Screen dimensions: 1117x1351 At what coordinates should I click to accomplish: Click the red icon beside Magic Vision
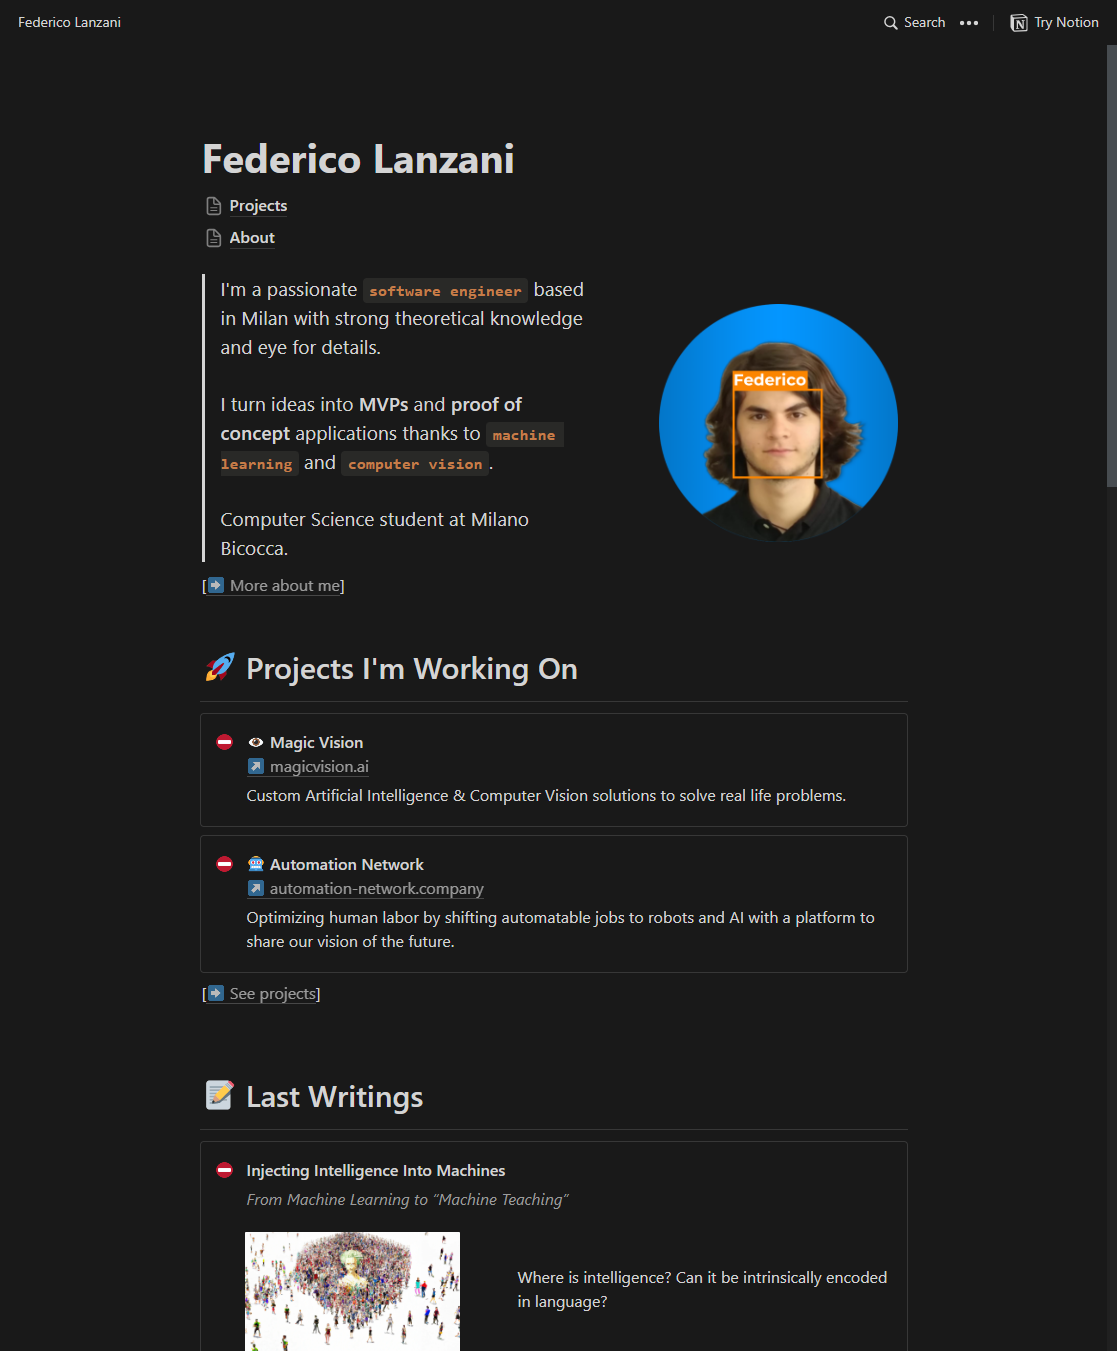click(x=225, y=742)
